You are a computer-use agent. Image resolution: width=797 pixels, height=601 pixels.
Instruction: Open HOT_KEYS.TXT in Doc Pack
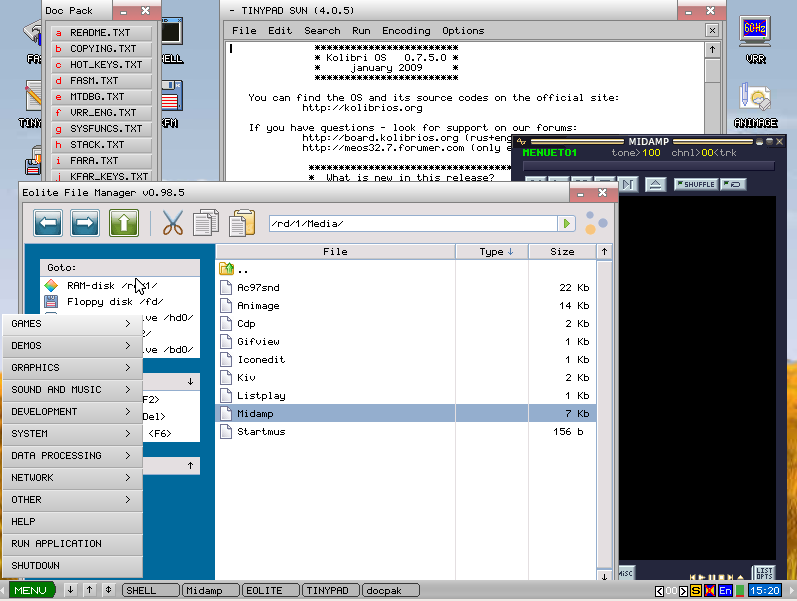(x=102, y=65)
